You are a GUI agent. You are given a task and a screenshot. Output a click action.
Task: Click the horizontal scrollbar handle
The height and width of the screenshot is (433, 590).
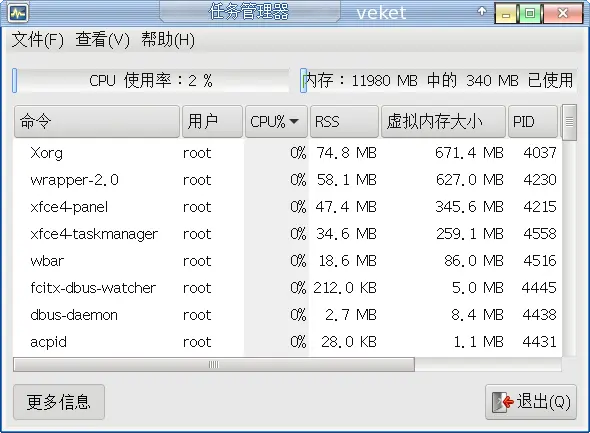tap(214, 365)
